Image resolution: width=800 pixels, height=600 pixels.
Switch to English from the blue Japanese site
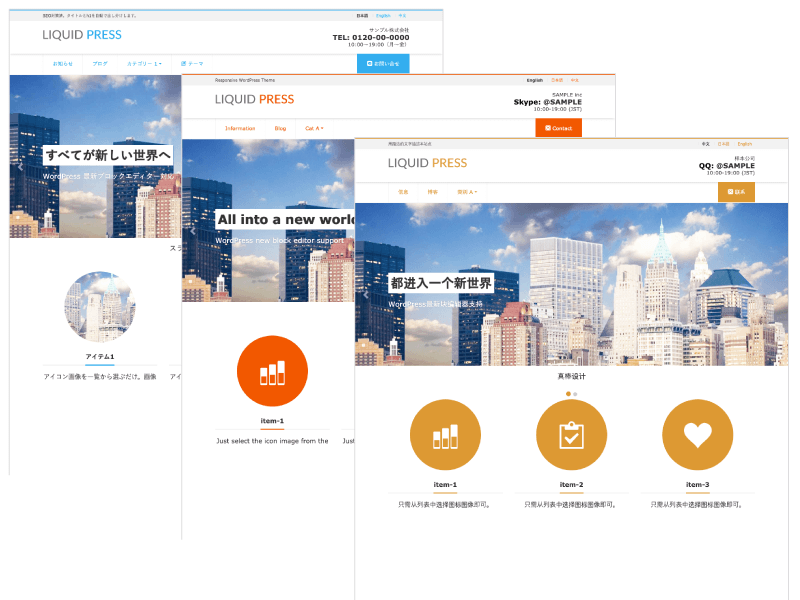point(383,16)
